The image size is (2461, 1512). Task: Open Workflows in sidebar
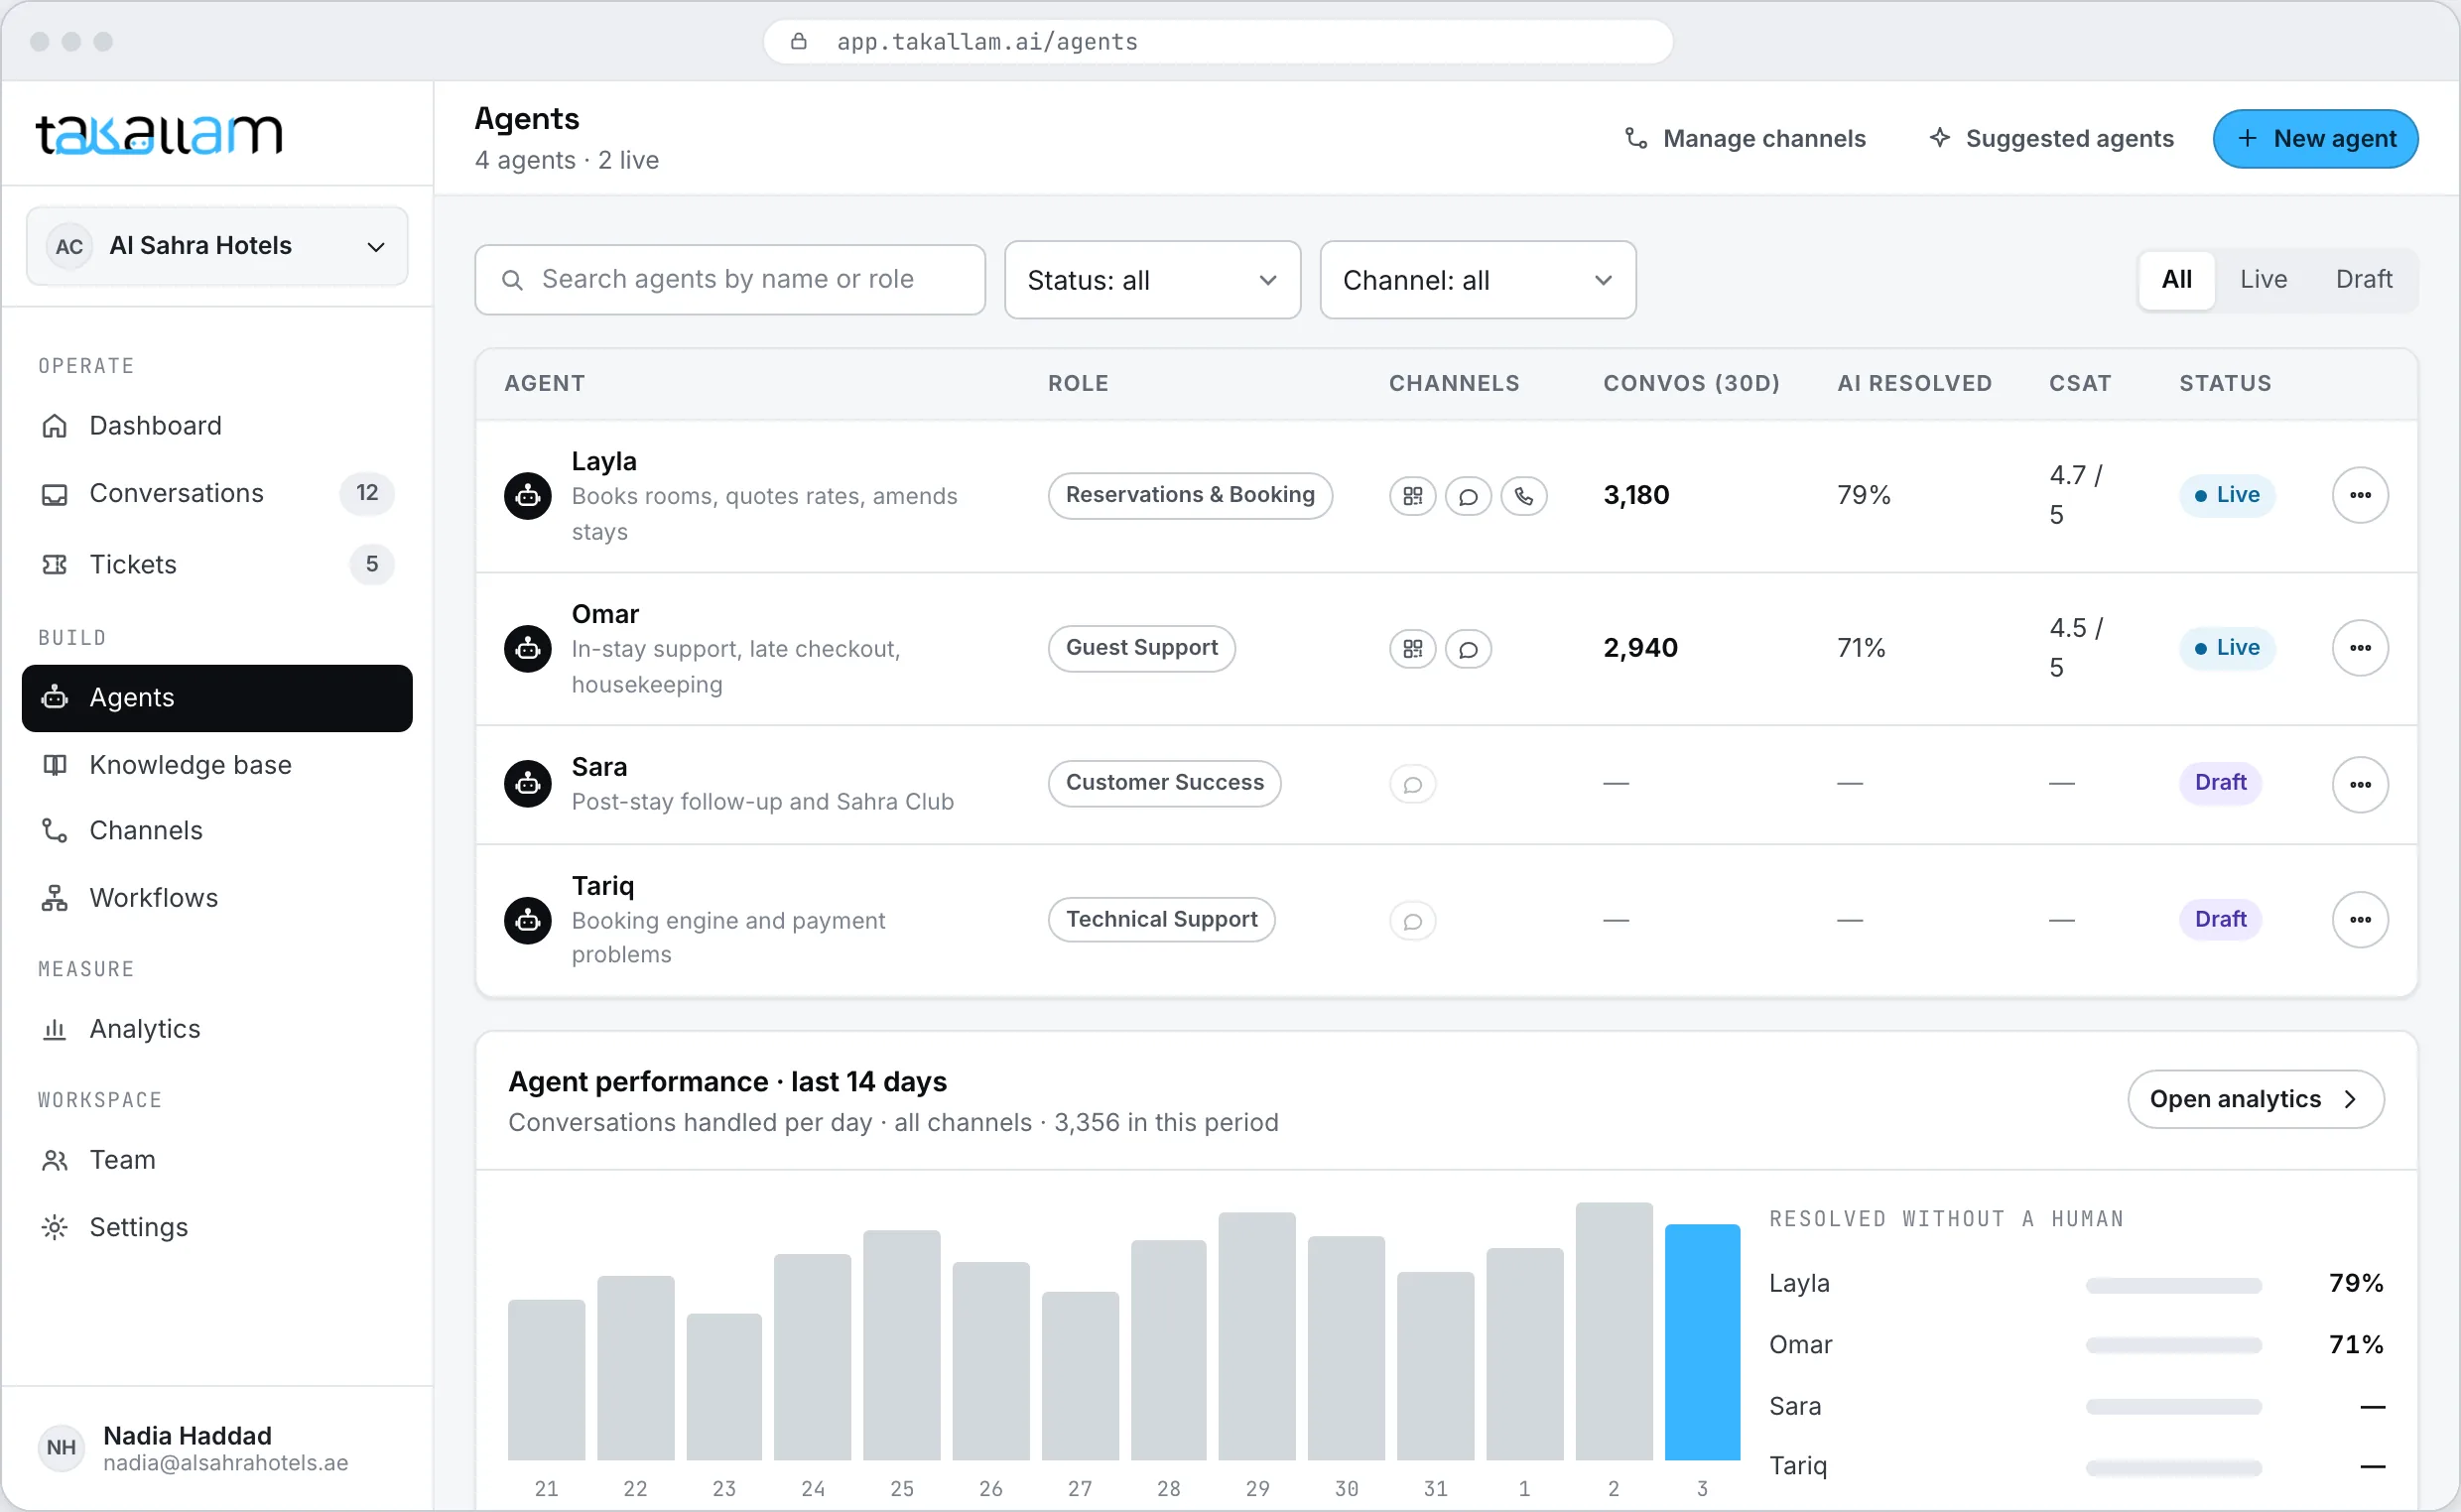click(x=217, y=898)
